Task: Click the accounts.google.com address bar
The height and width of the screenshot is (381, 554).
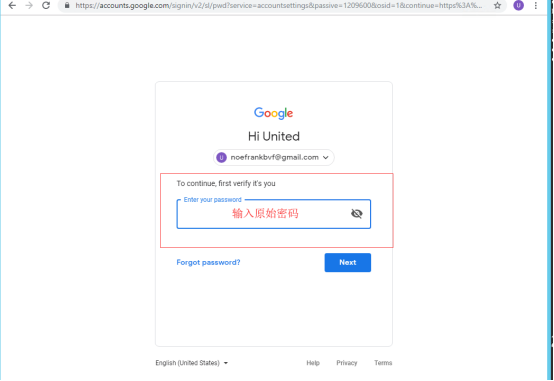Action: 278,5
